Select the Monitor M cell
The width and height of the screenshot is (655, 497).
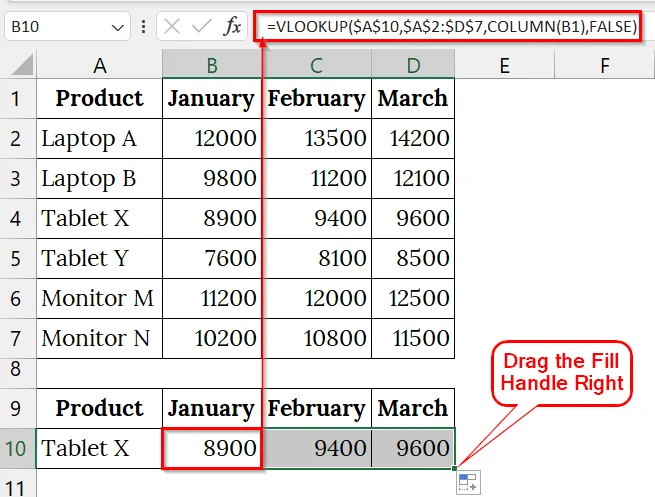tap(99, 299)
